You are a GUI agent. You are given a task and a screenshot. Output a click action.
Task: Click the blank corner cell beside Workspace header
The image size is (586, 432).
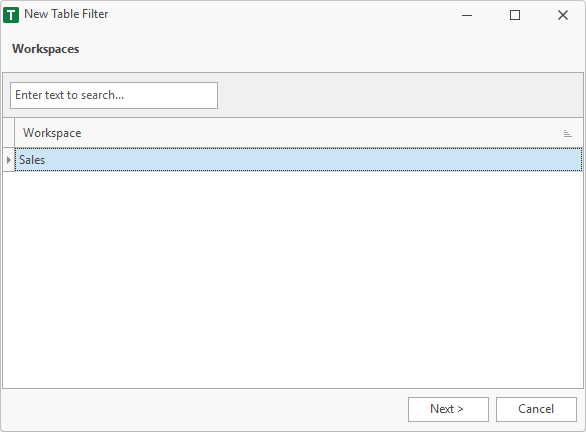click(9, 133)
